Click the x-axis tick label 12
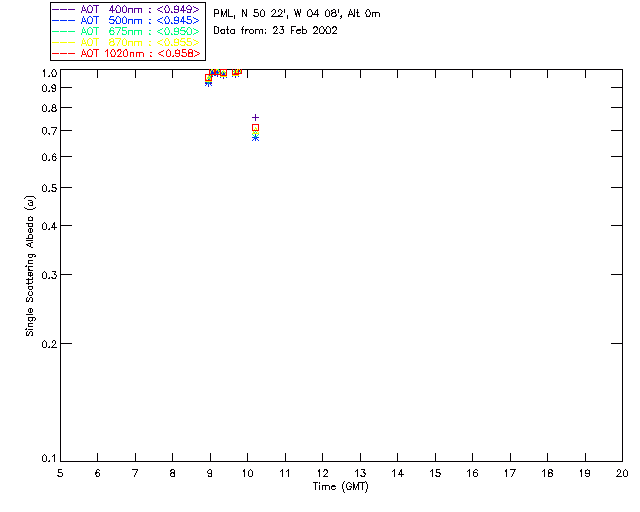The image size is (640, 512). pyautogui.click(x=322, y=473)
